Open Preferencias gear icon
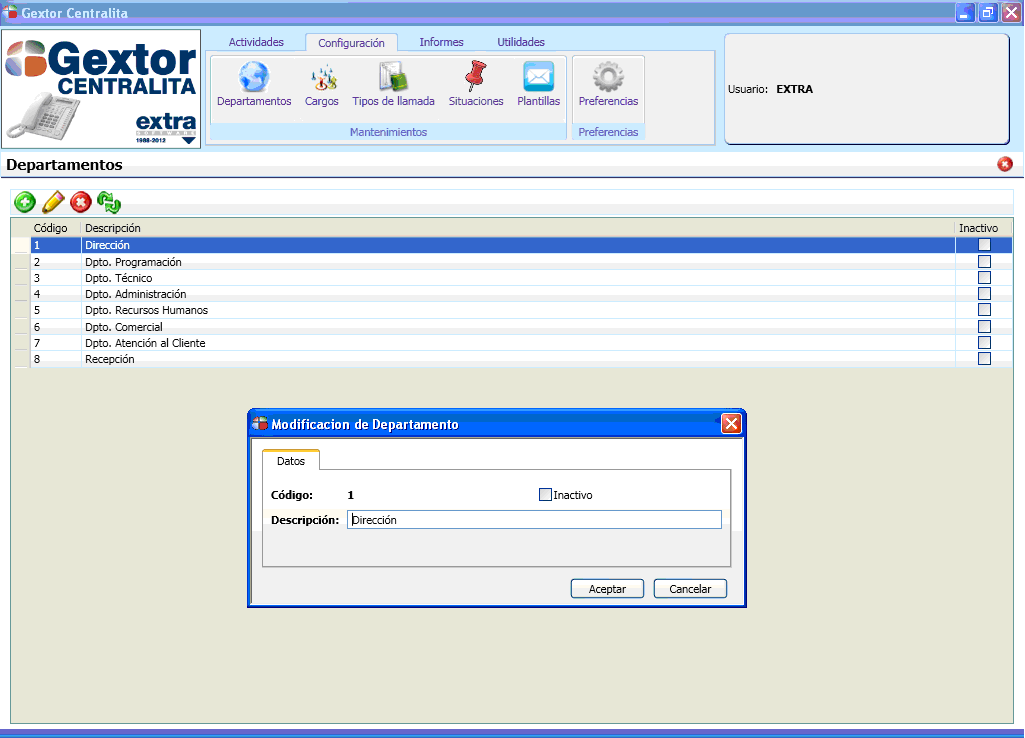This screenshot has height=738, width=1025. coord(608,78)
